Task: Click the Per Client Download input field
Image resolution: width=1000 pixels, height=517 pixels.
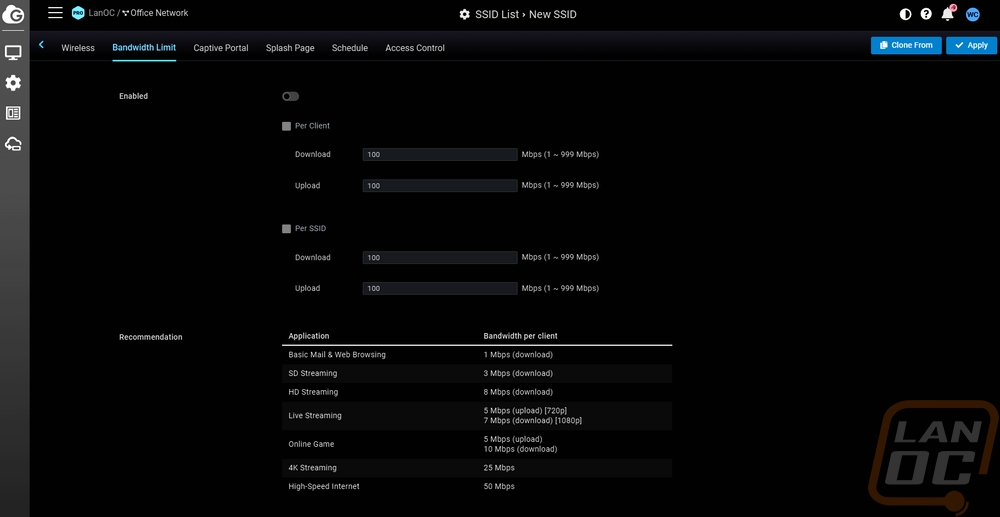Action: click(440, 155)
